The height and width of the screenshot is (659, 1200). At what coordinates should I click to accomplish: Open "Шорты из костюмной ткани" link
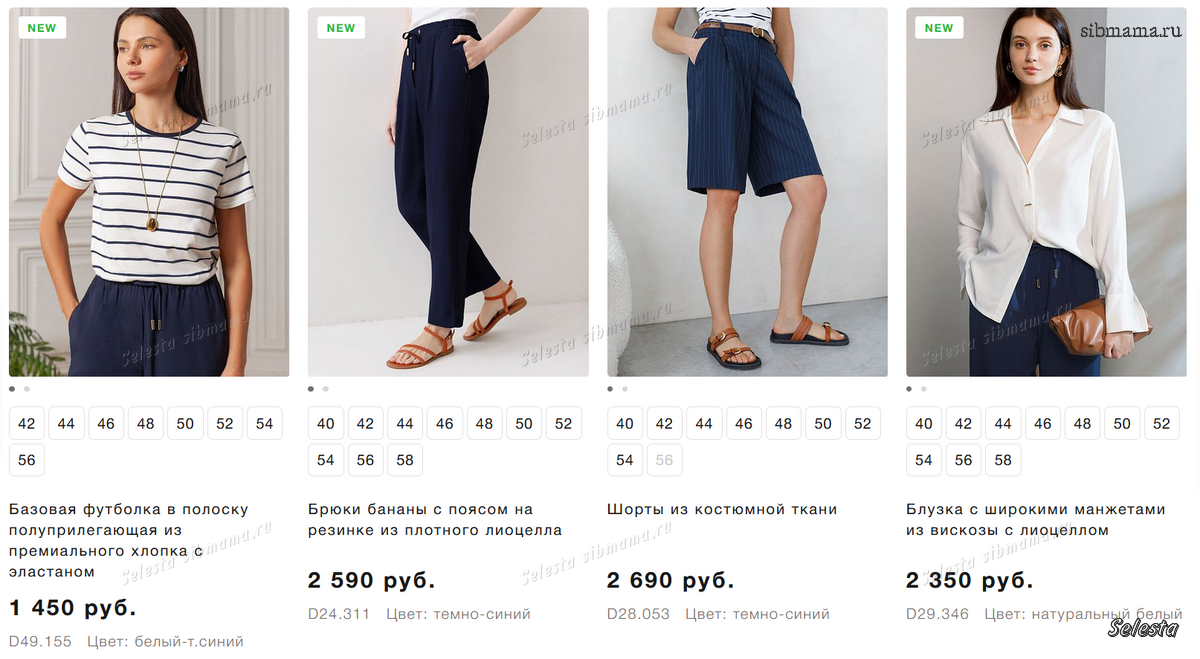click(x=722, y=509)
